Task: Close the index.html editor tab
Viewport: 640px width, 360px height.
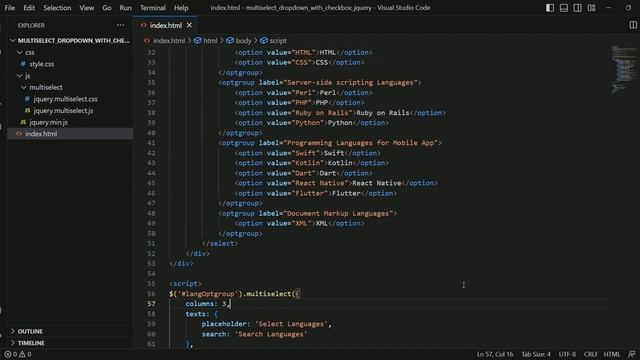Action: pos(189,25)
